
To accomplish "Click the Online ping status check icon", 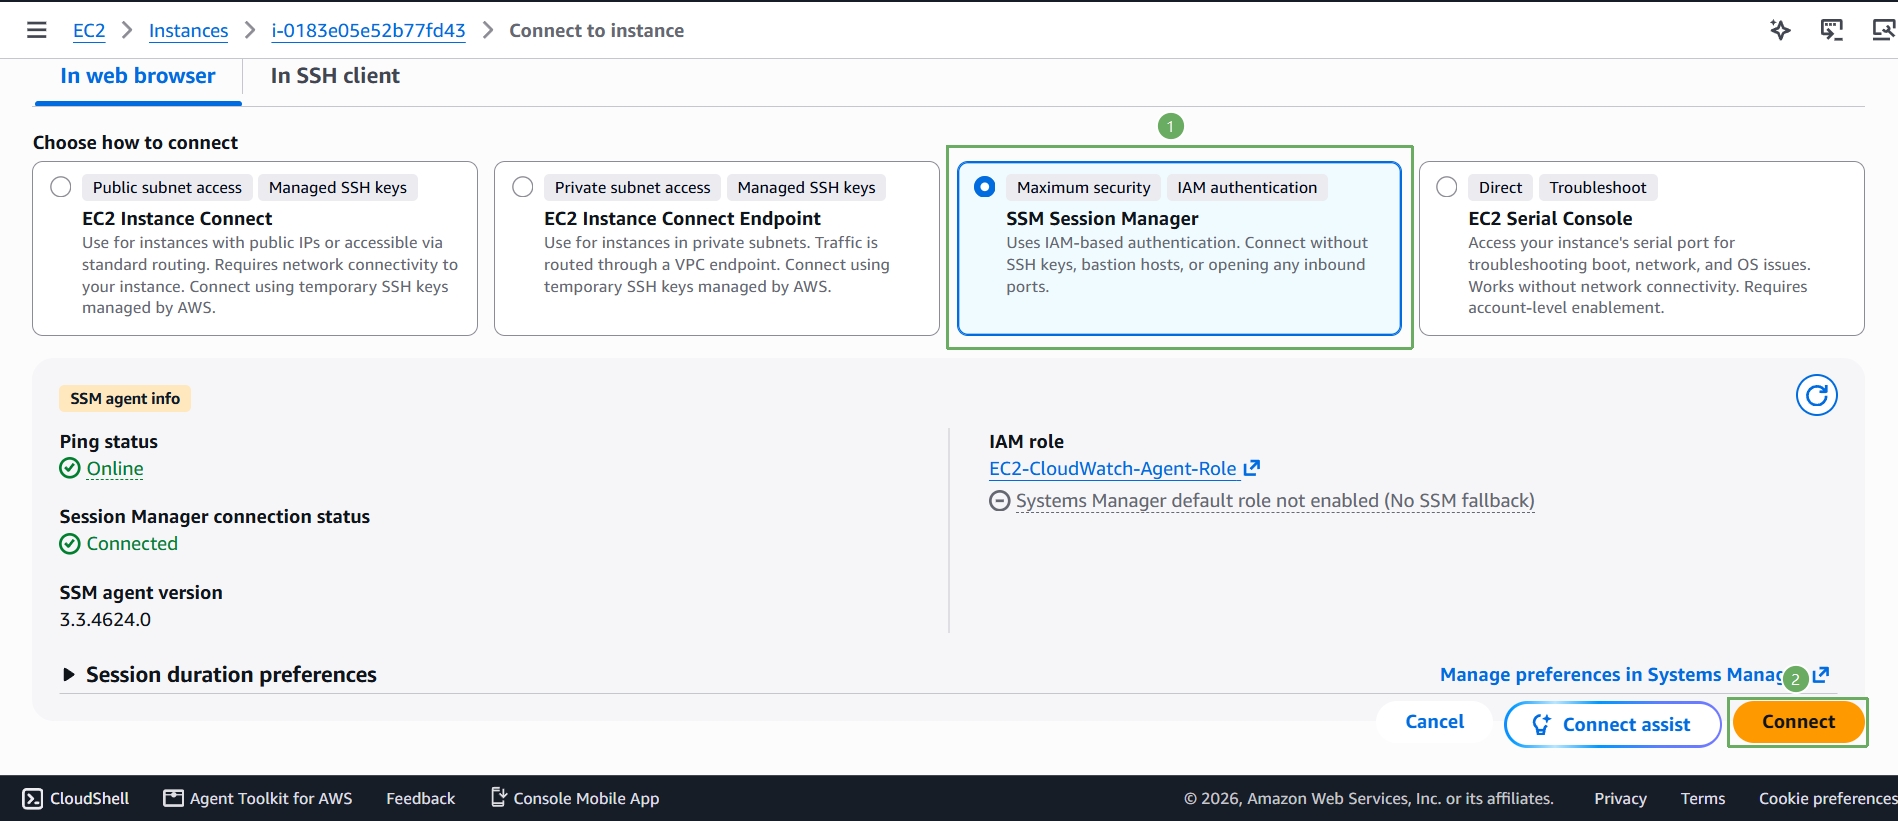I will coord(70,468).
